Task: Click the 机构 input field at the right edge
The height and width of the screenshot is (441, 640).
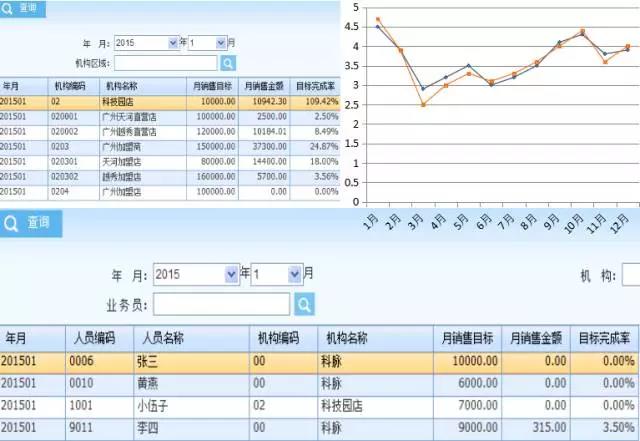Action: 631,275
